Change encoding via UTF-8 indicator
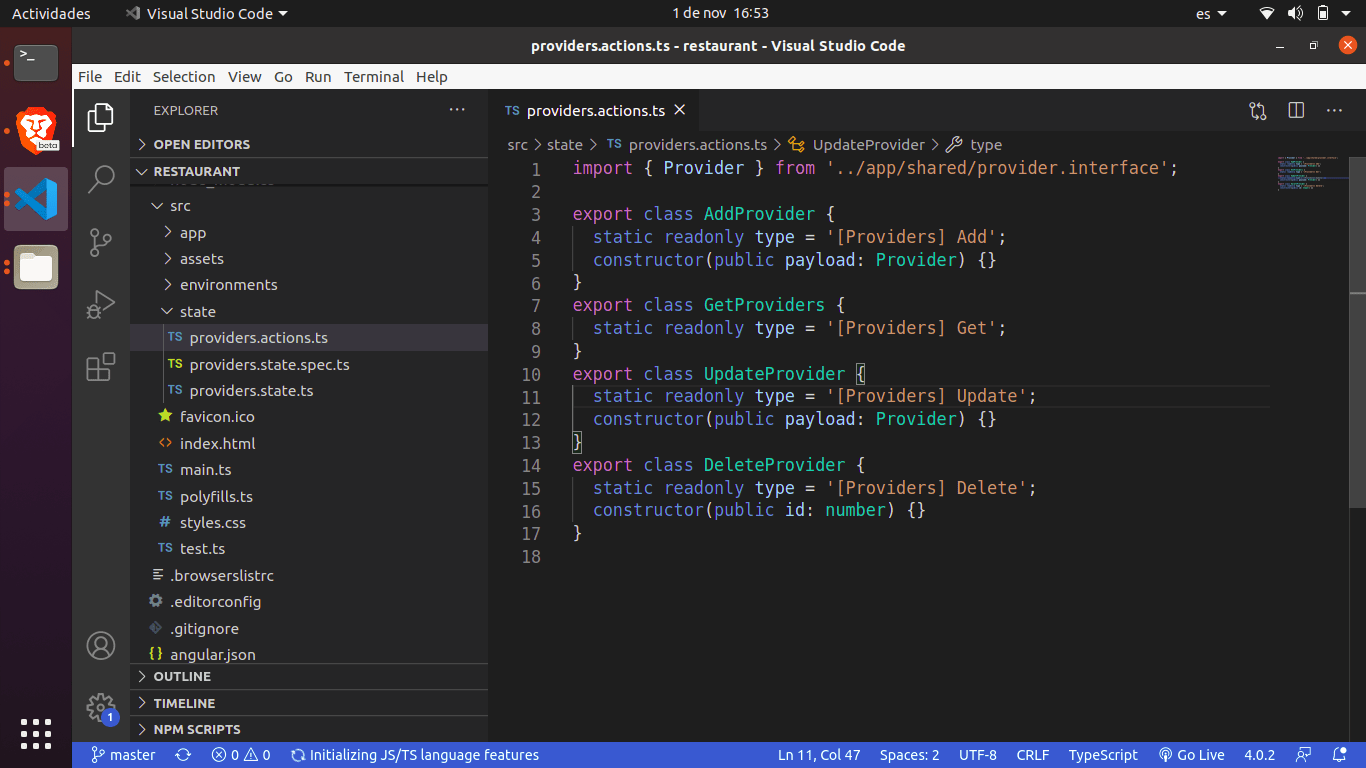Image resolution: width=1366 pixels, height=768 pixels. click(978, 755)
